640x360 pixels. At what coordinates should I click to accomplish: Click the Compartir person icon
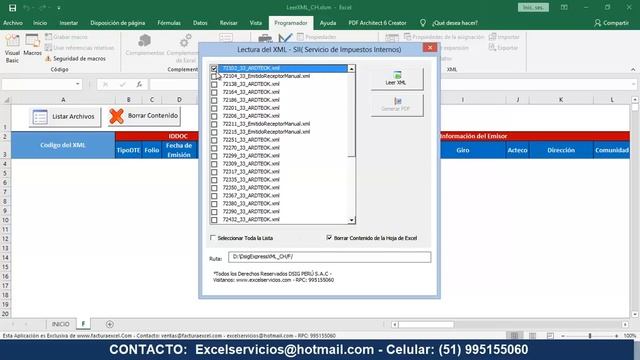coord(598,23)
